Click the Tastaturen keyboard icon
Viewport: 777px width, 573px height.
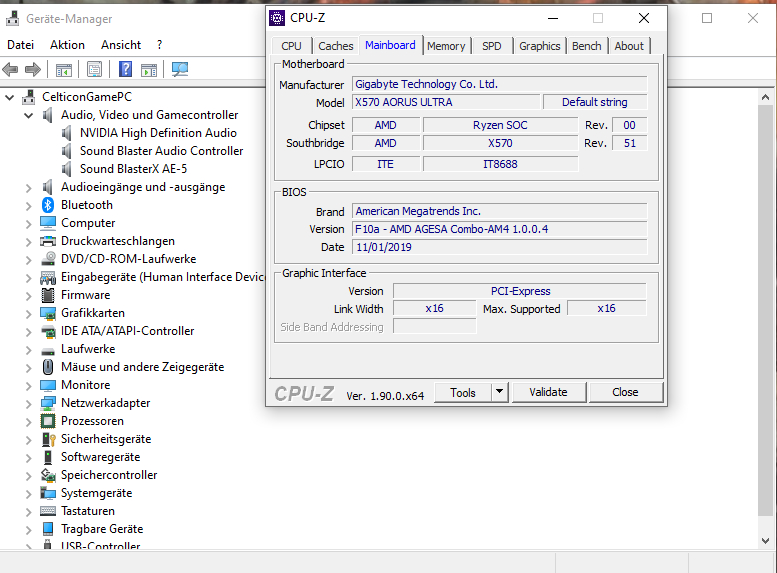tap(48, 511)
